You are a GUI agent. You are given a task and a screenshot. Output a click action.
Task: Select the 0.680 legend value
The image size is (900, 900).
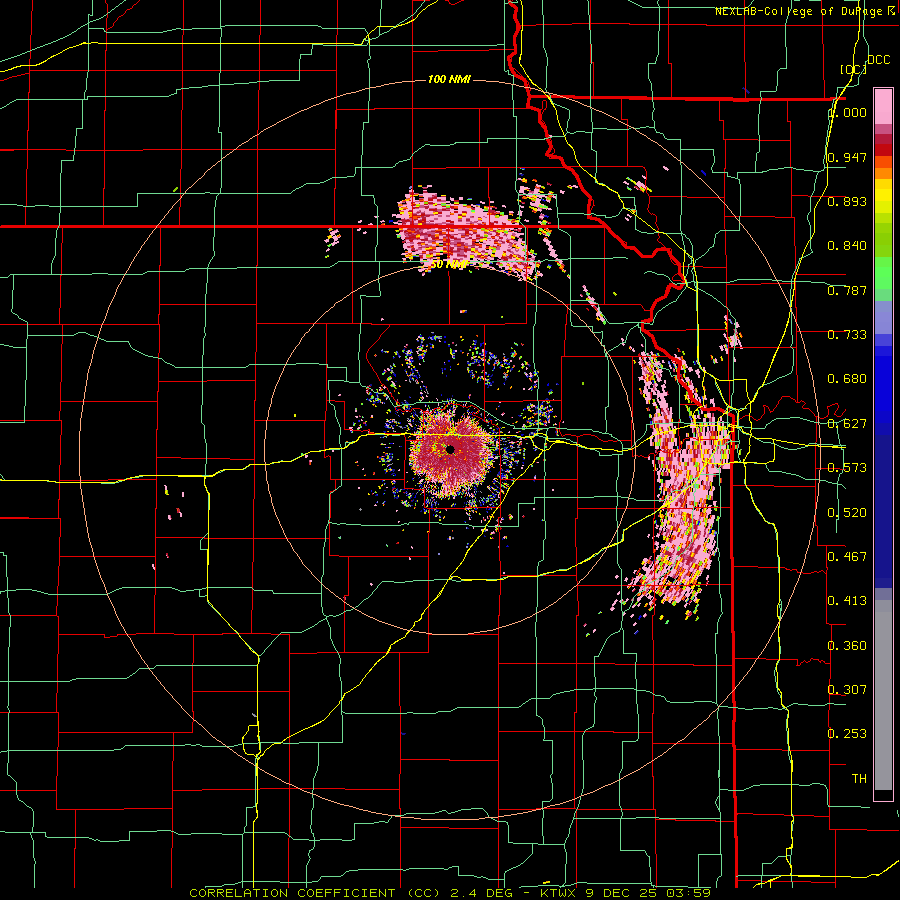click(847, 379)
